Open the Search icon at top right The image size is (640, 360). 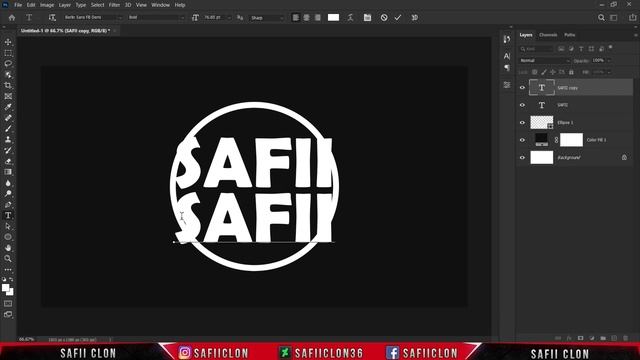[601, 18]
